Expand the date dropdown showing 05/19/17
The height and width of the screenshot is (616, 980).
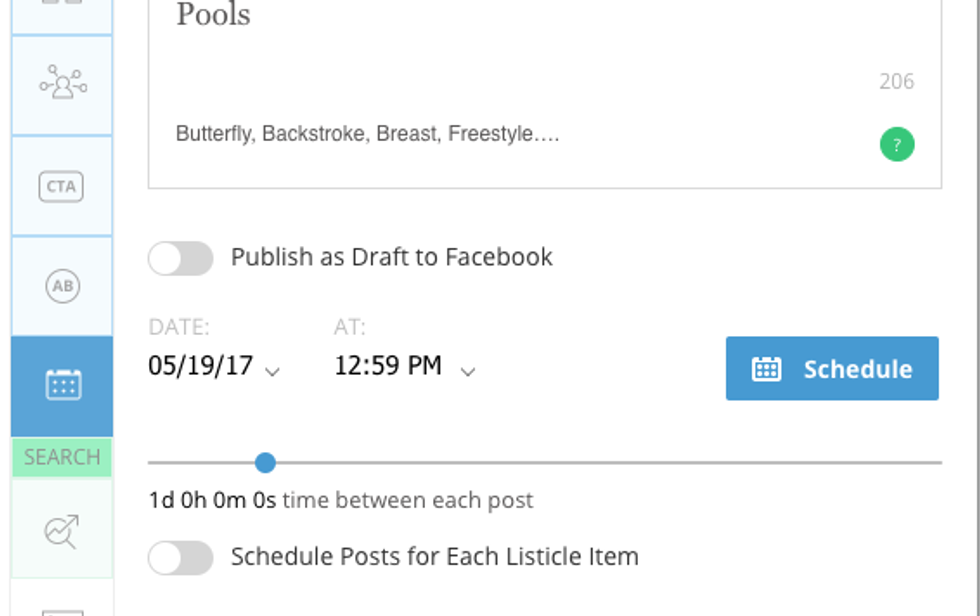pos(272,370)
